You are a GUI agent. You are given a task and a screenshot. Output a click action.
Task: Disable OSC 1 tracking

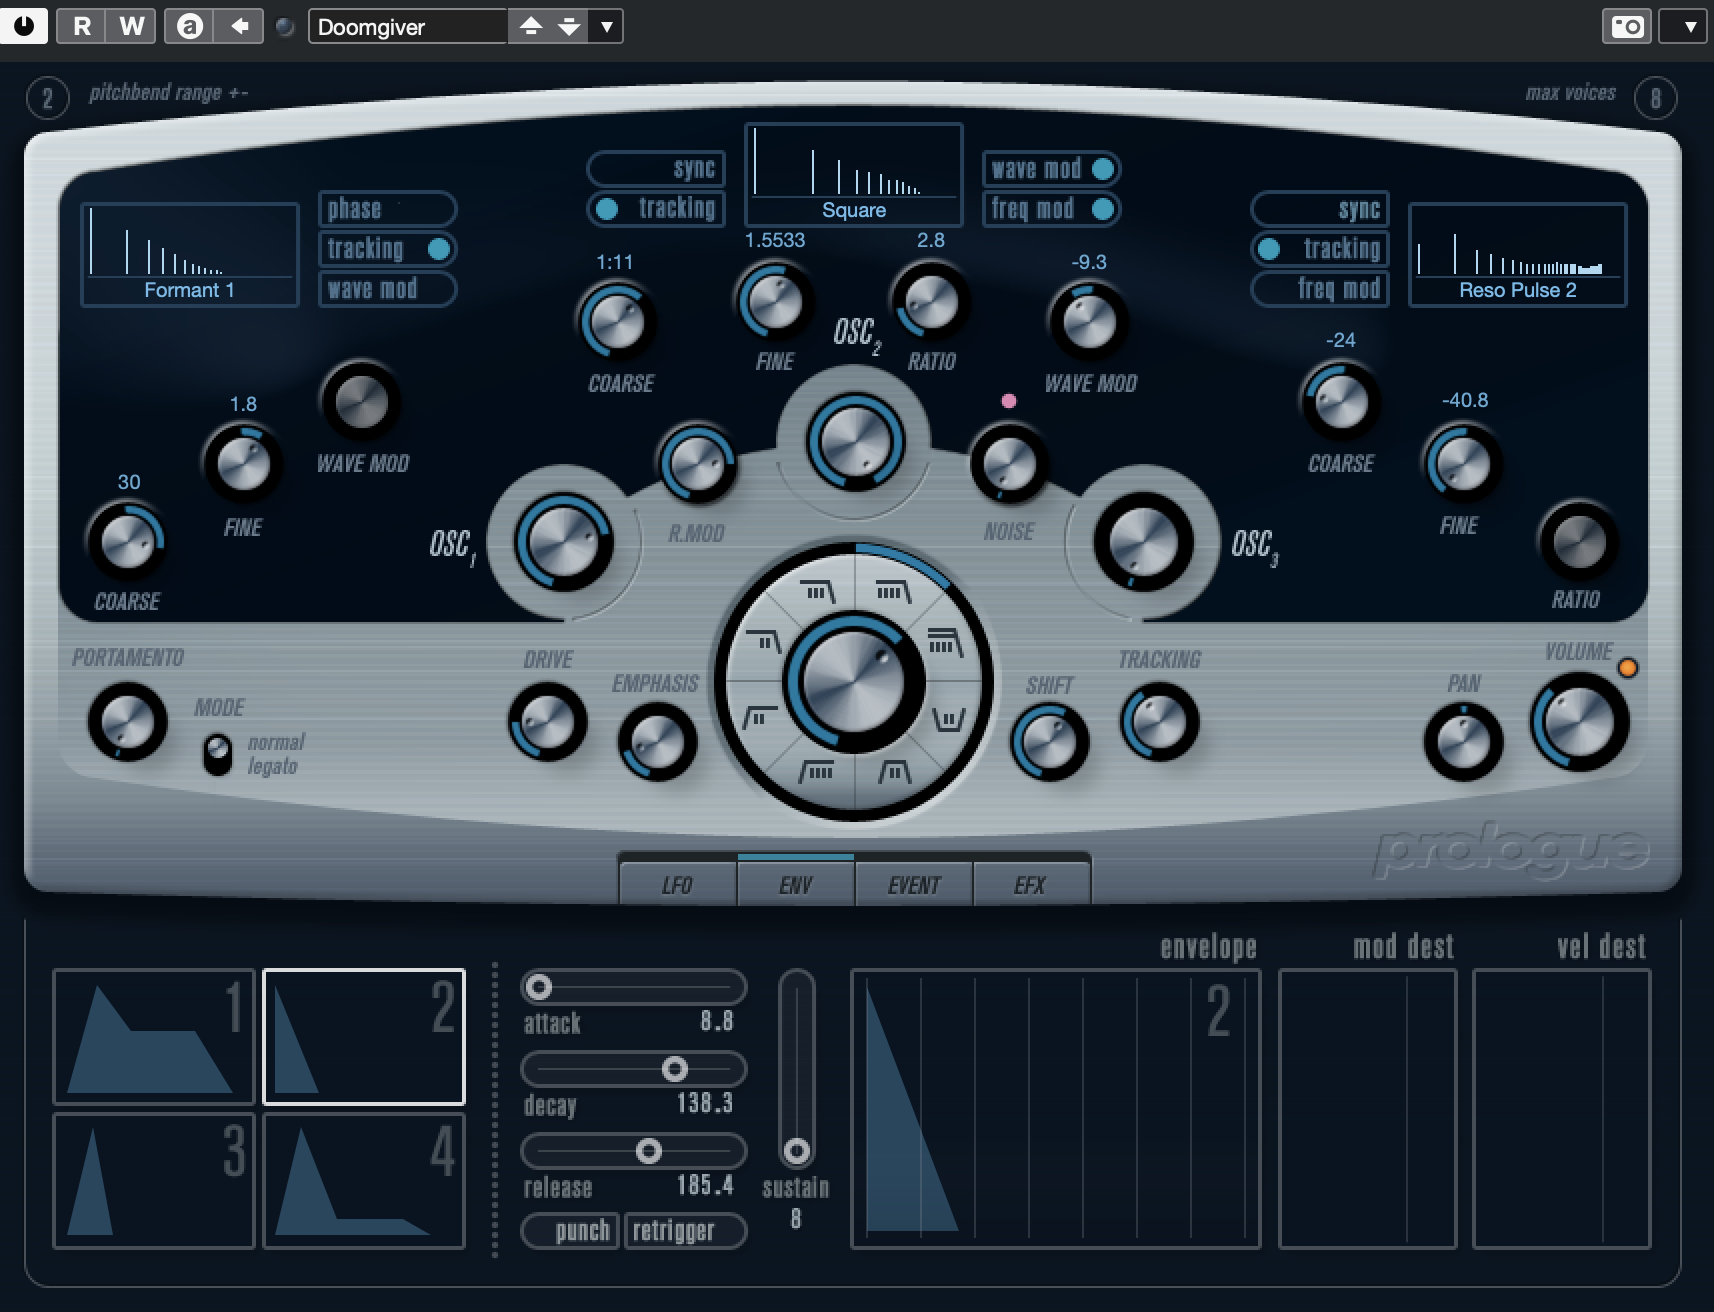(x=387, y=249)
